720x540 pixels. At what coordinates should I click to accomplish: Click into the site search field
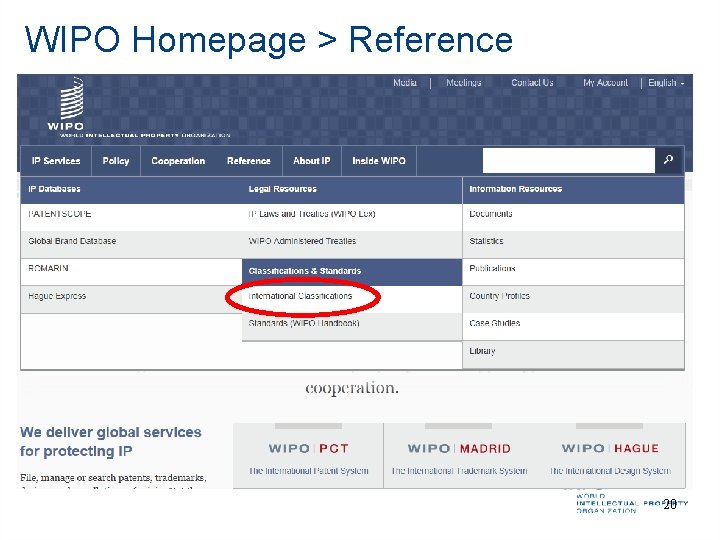[568, 160]
